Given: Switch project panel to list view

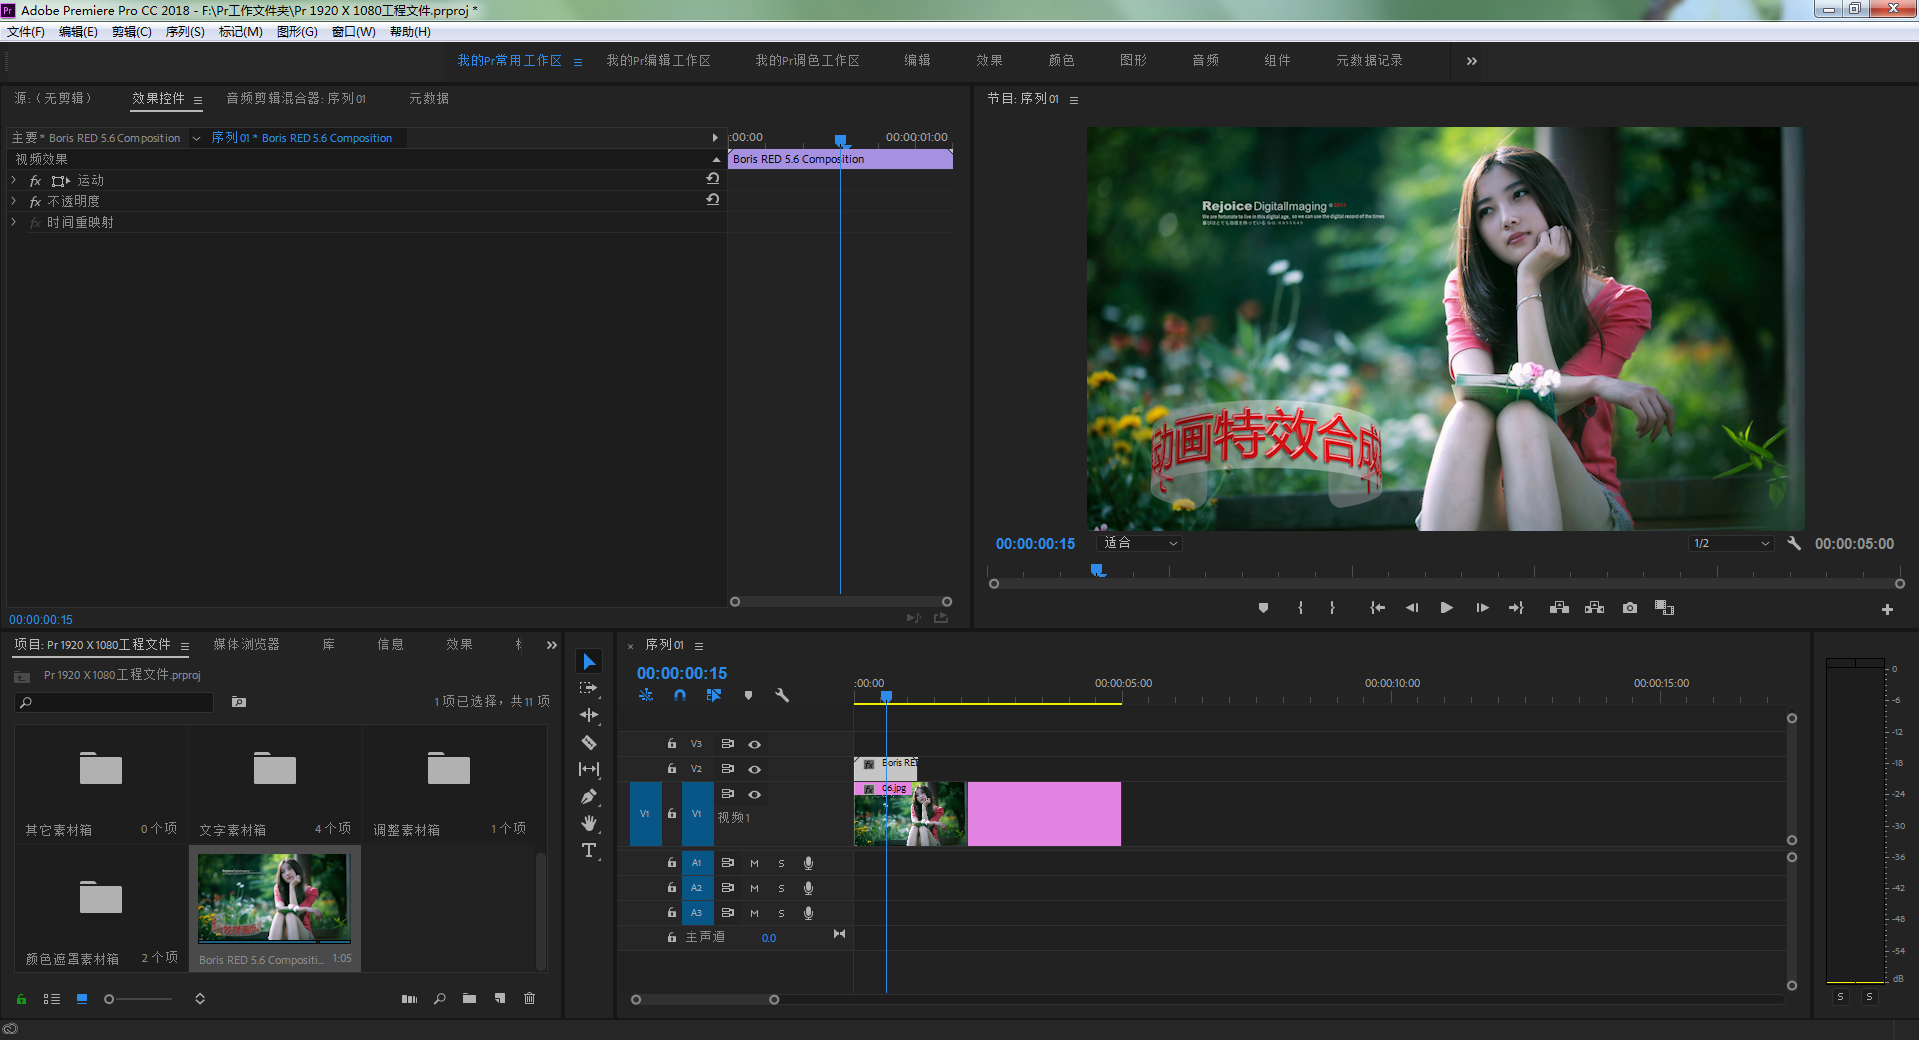Looking at the screenshot, I should 52,998.
